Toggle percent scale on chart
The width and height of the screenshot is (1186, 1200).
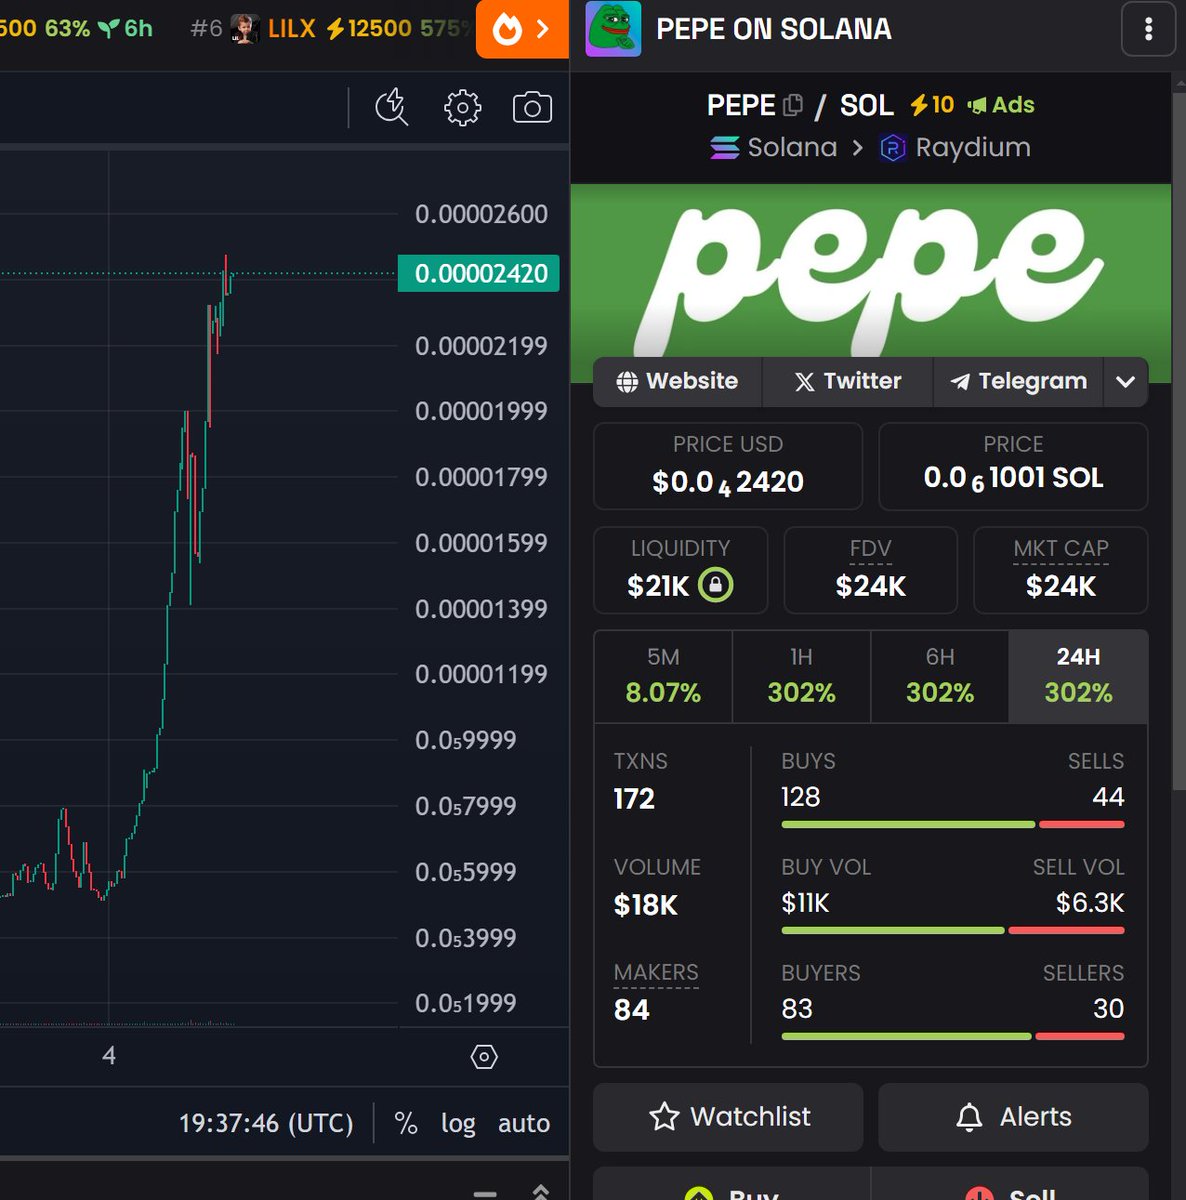tap(406, 1123)
